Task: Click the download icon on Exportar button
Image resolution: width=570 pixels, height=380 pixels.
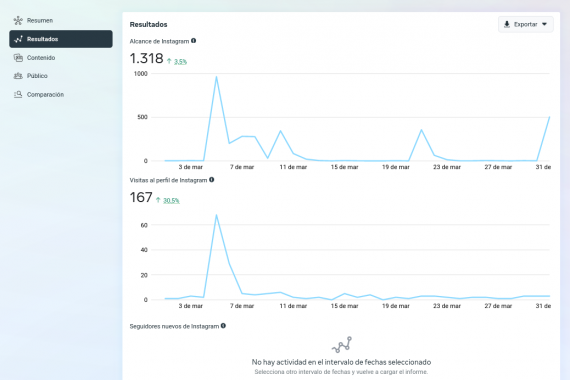Action: 507,24
